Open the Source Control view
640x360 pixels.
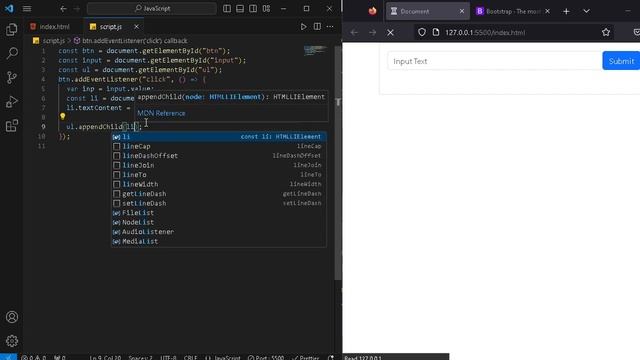(12, 77)
